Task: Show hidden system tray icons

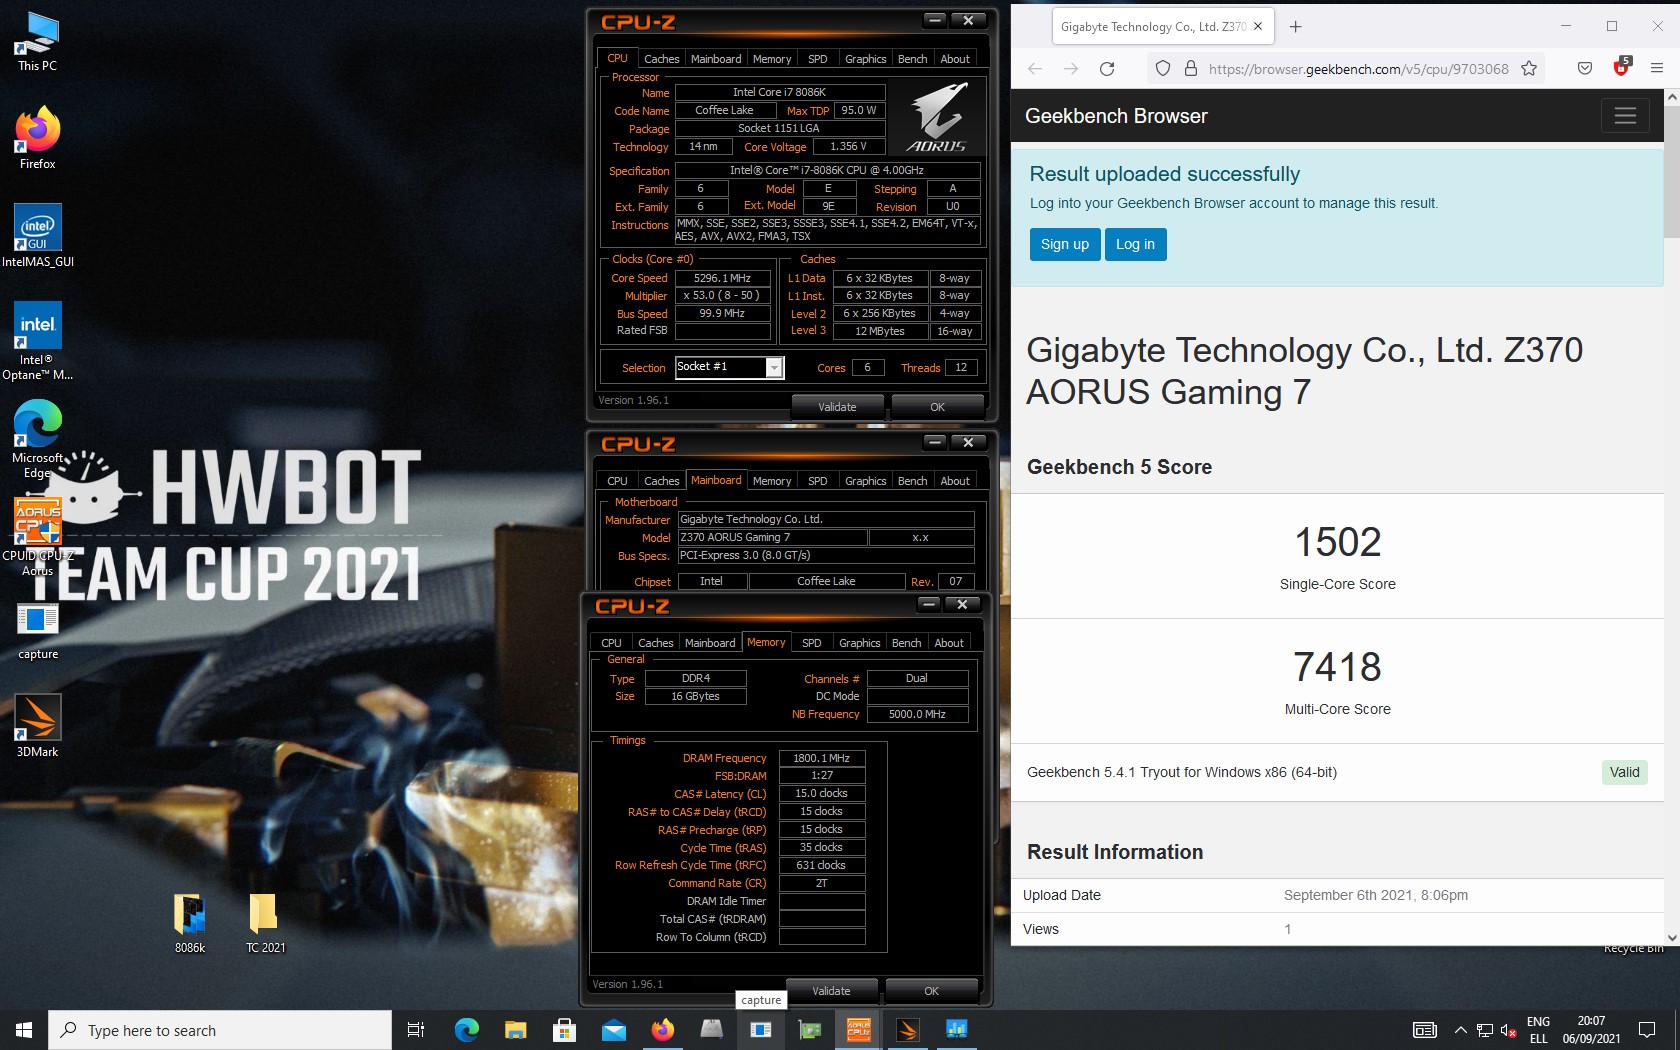Action: click(x=1460, y=1030)
